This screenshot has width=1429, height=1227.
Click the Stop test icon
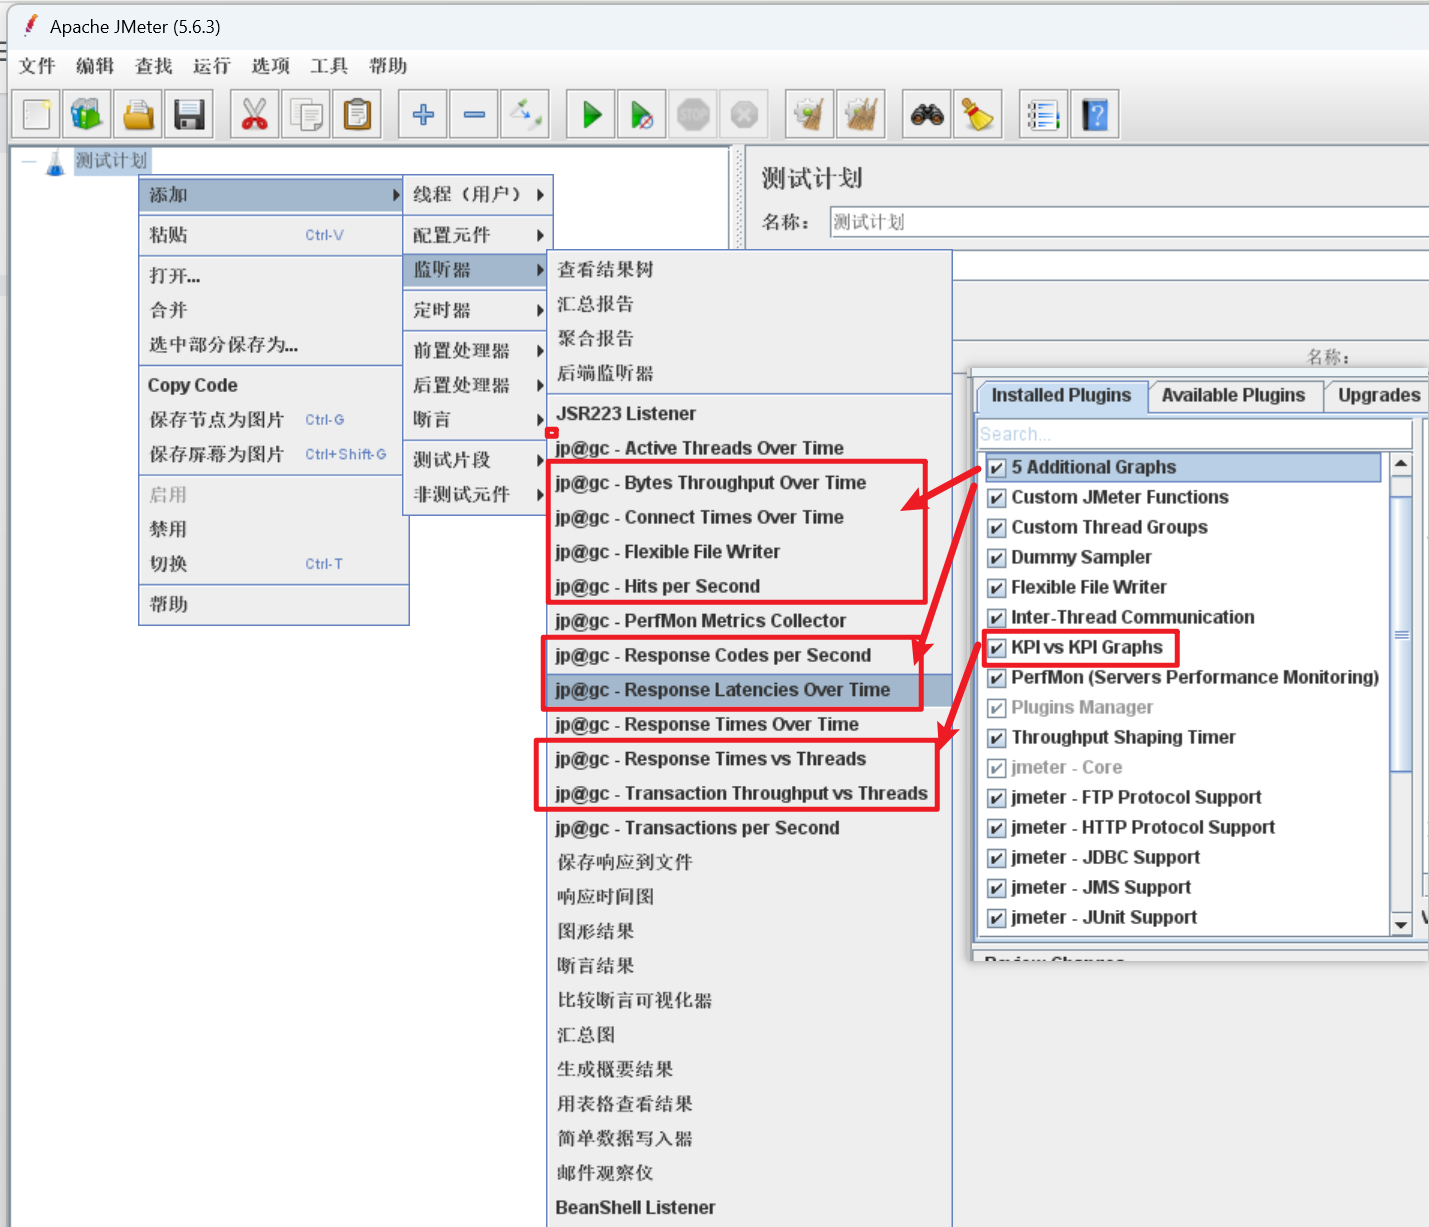pos(693,115)
